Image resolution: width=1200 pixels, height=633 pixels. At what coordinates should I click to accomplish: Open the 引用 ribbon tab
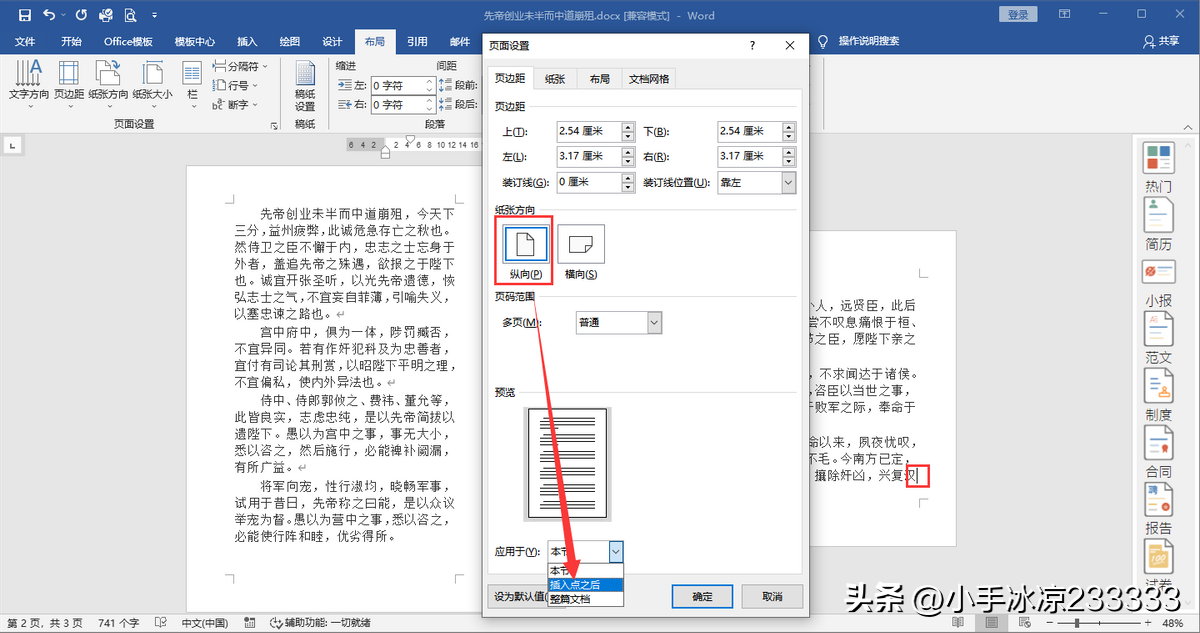tap(417, 41)
